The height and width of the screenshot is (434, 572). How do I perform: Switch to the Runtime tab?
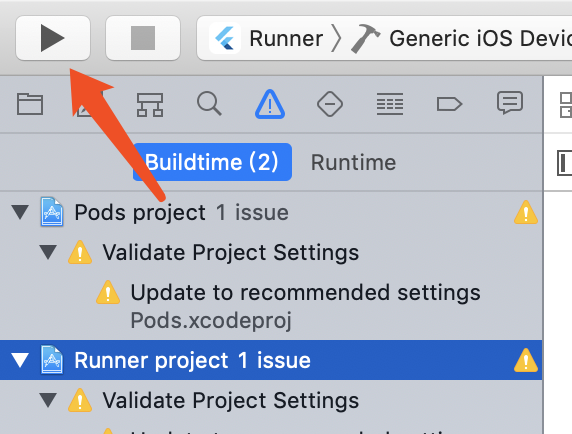click(x=353, y=162)
